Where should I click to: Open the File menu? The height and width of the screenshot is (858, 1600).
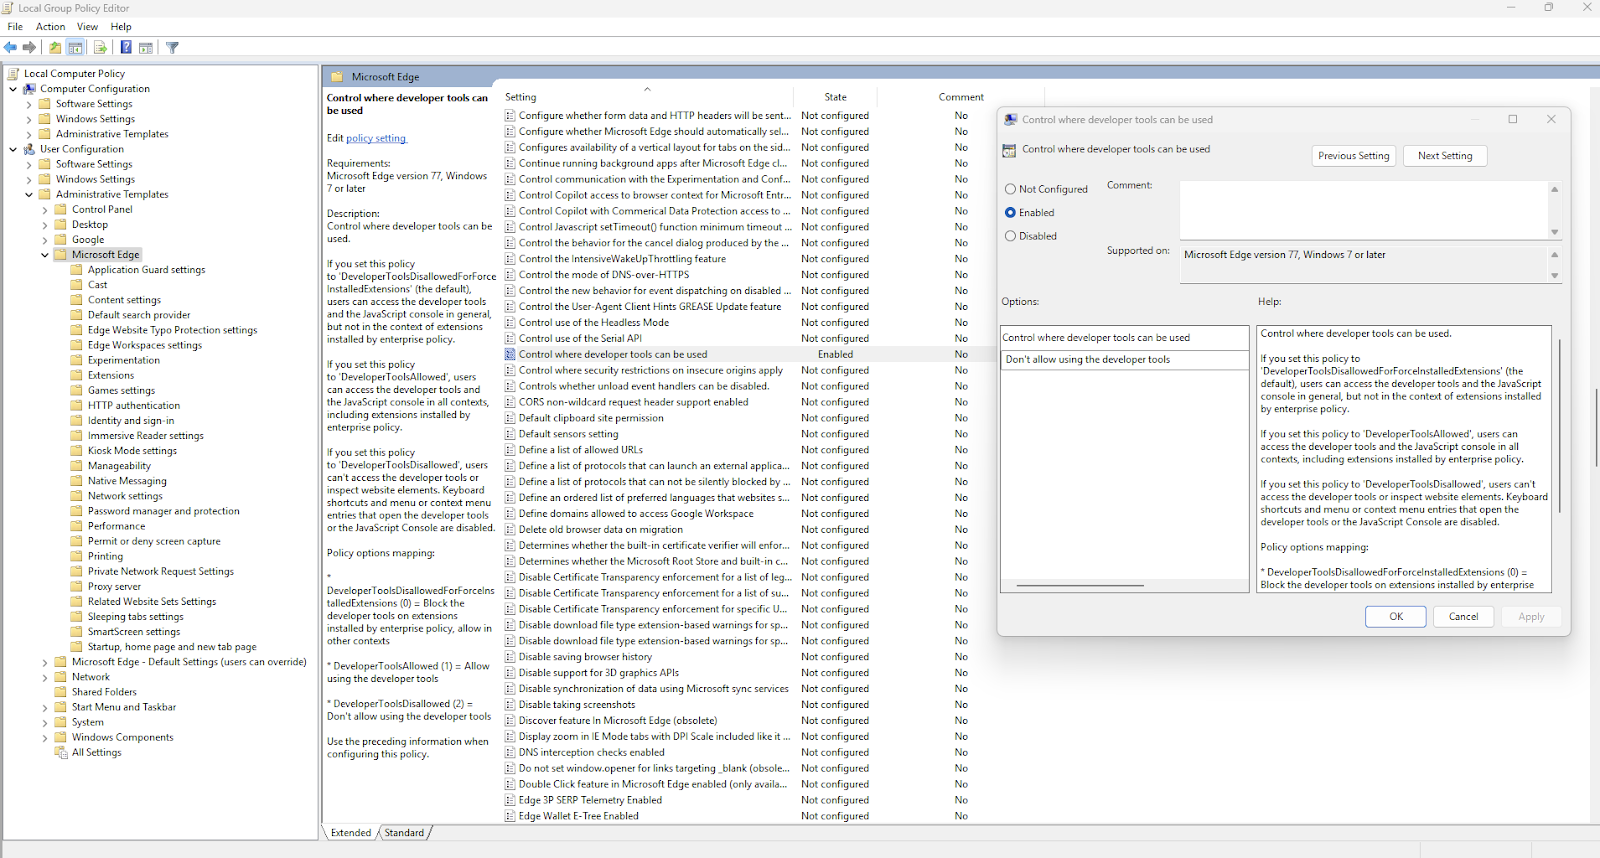[x=15, y=27]
